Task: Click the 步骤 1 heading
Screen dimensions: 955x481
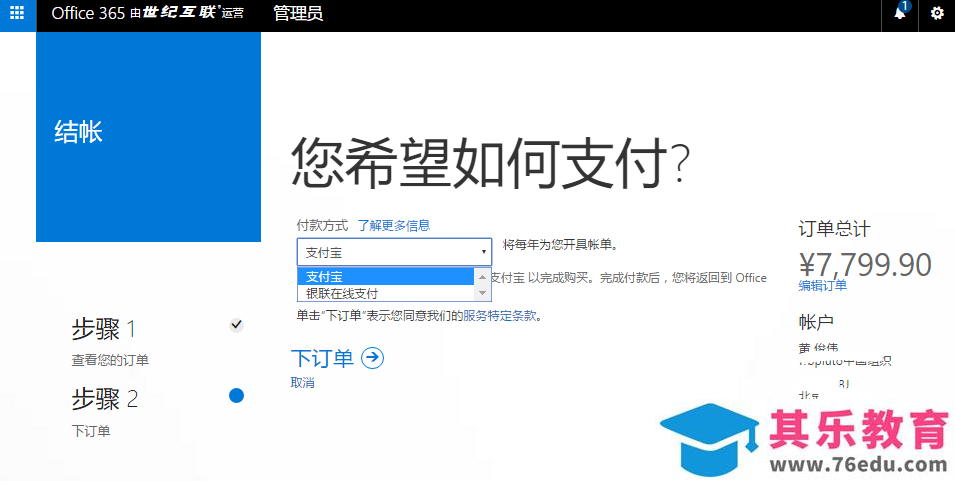Action: click(x=104, y=329)
